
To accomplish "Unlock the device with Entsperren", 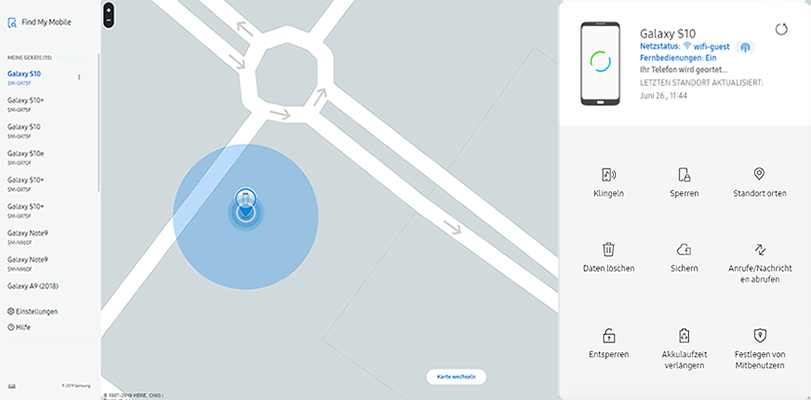I will pos(608,344).
